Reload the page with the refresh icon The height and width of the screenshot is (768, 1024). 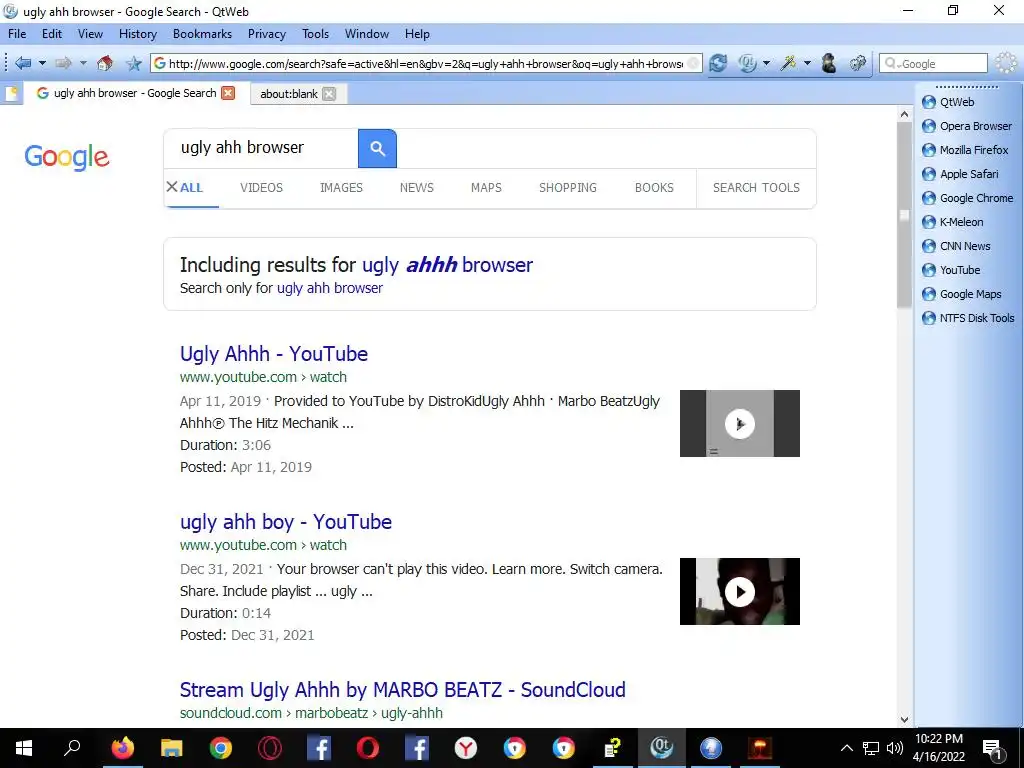click(718, 63)
